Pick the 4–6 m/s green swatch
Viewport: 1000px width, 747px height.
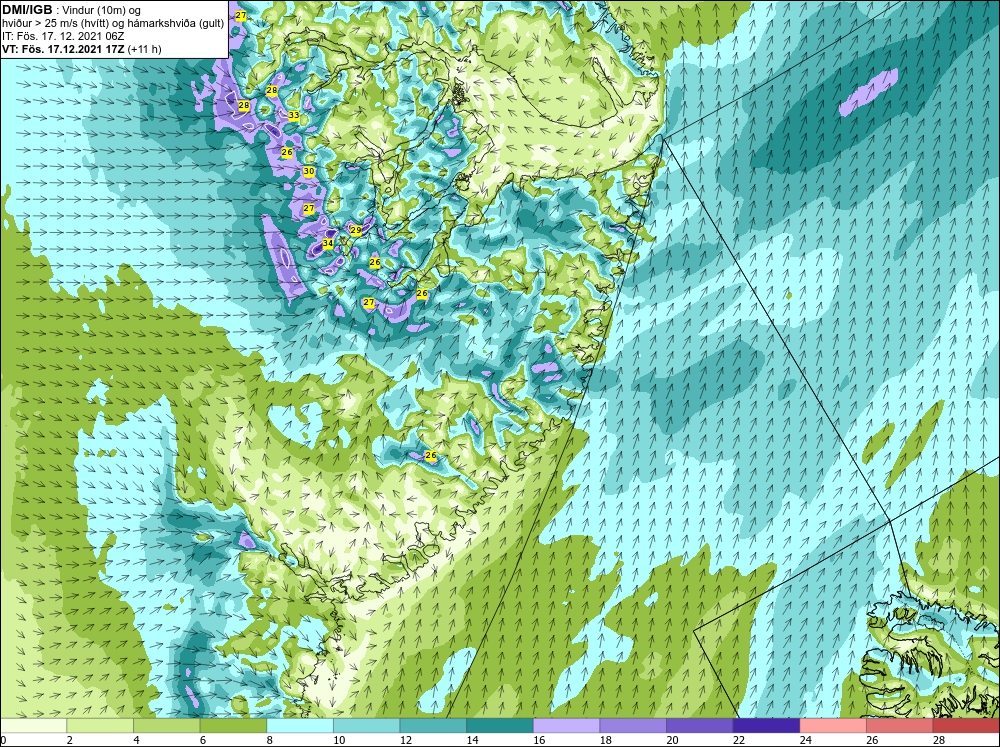(166, 725)
